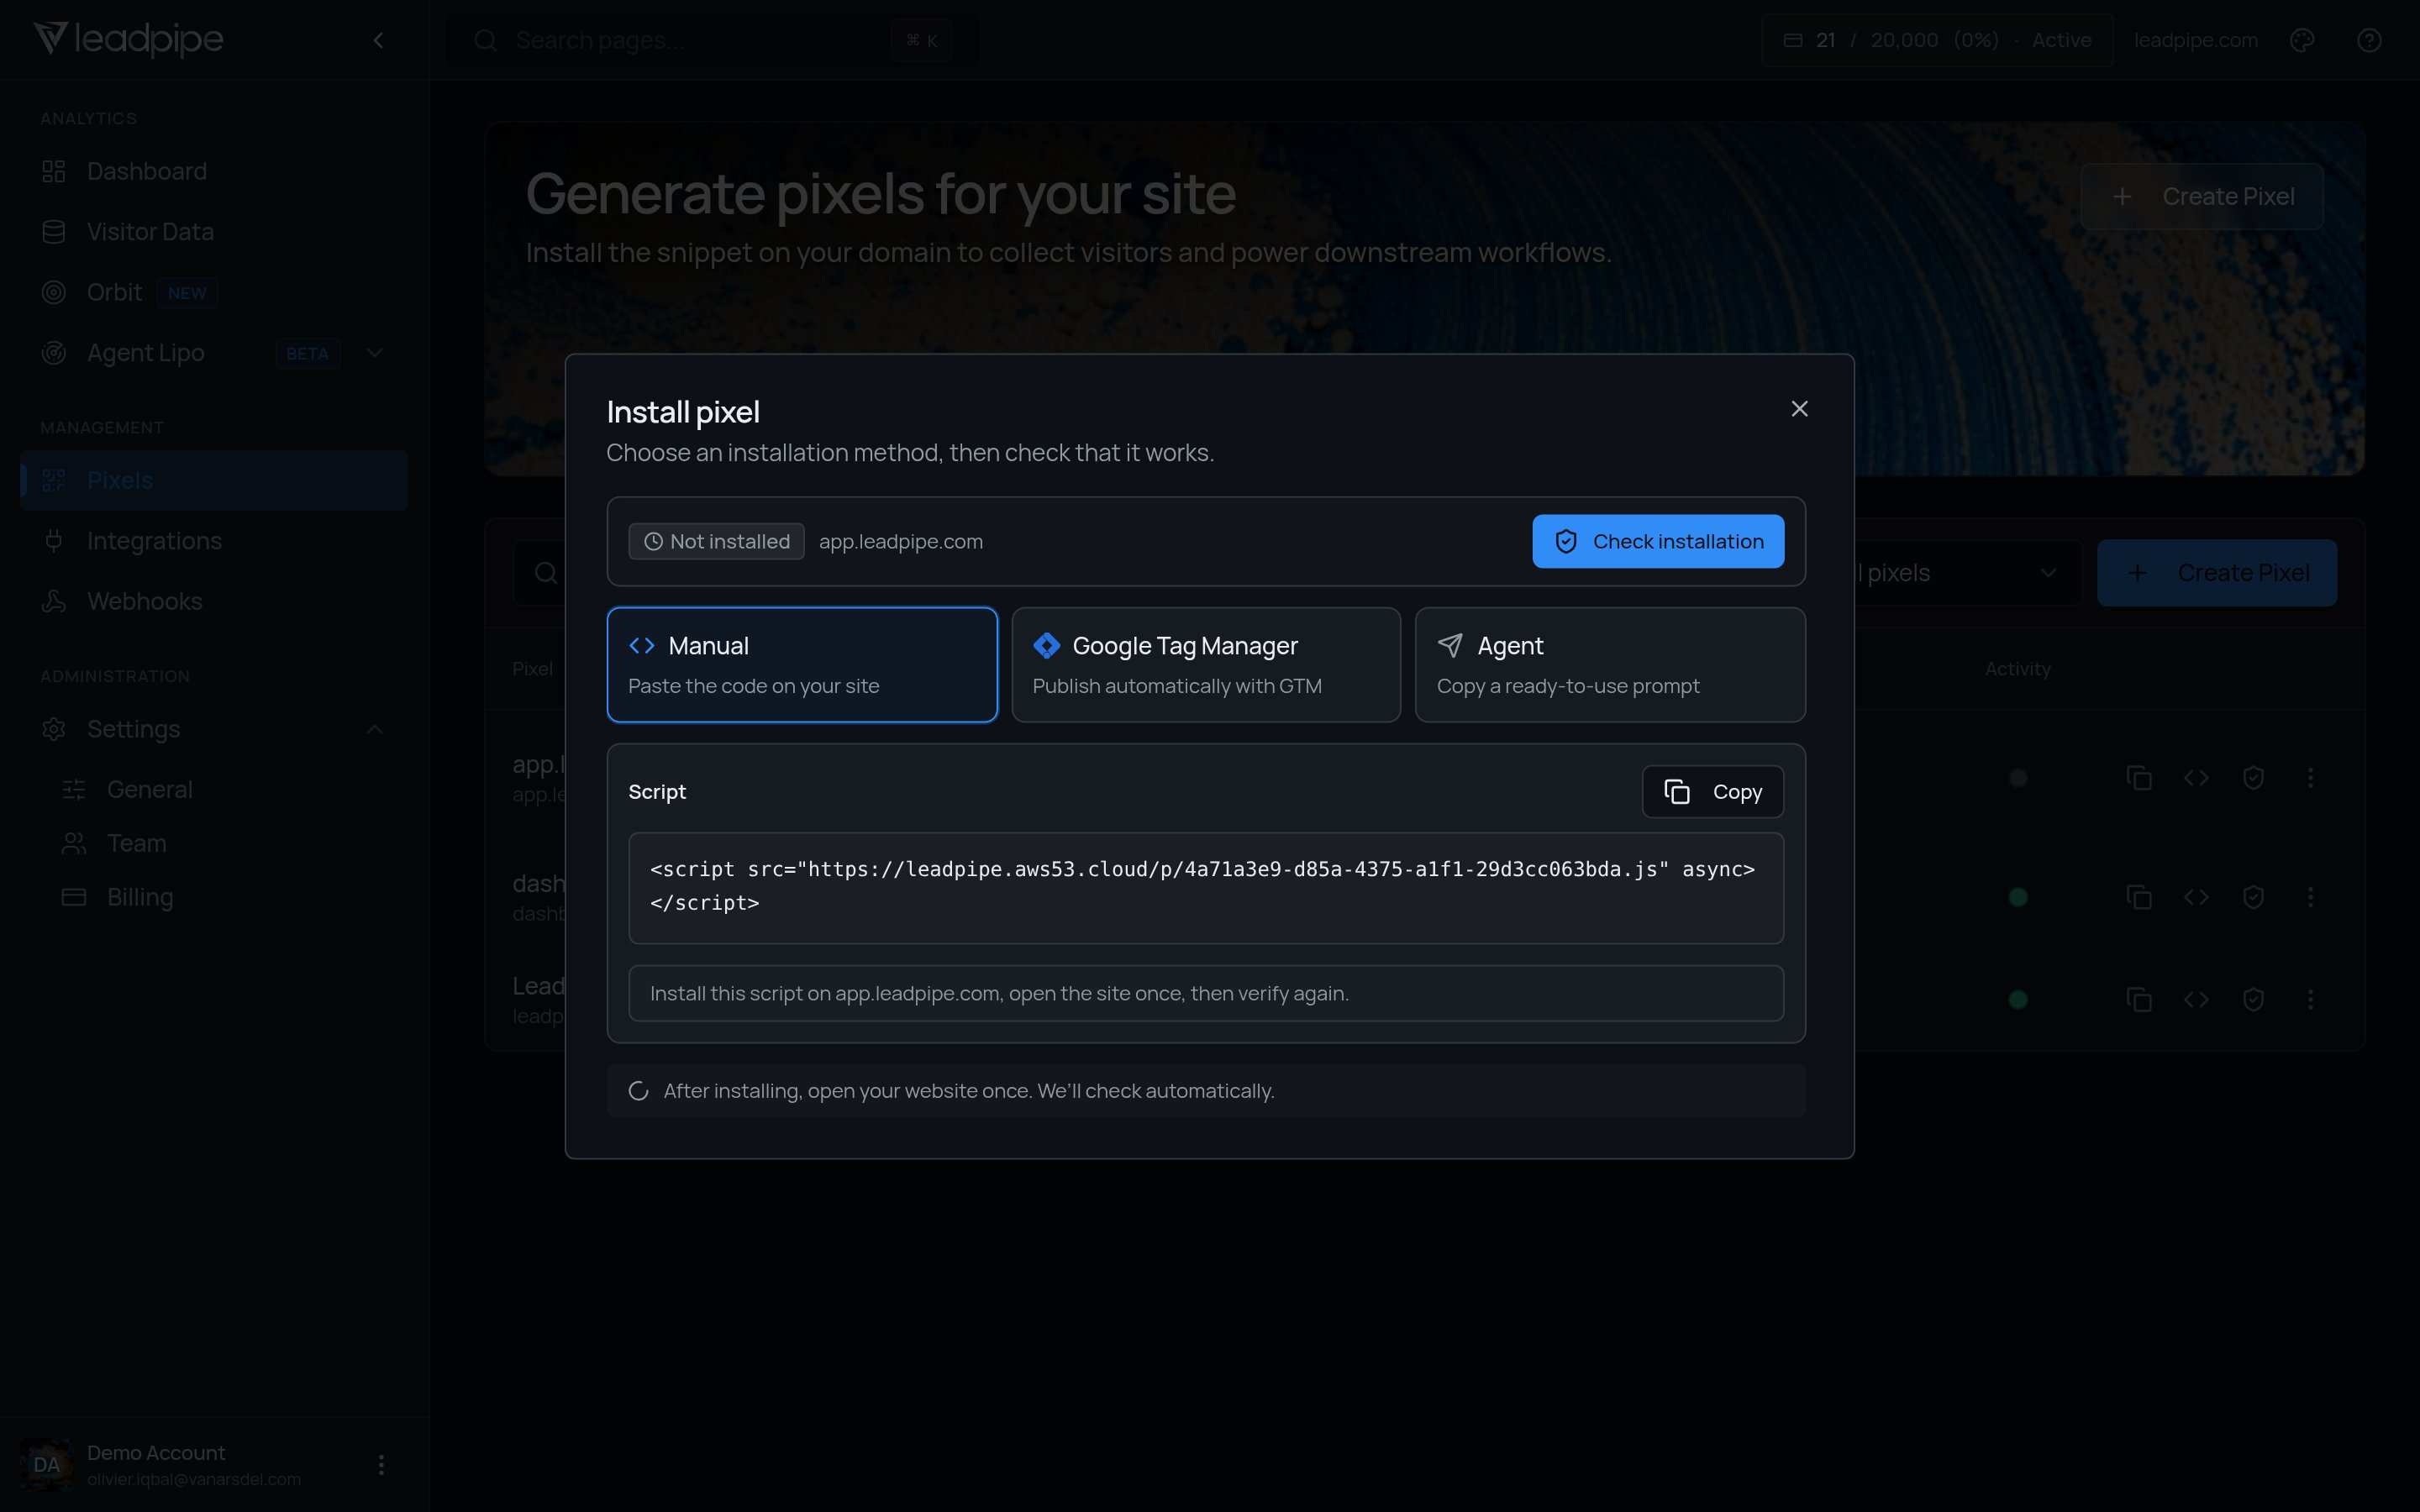Shield verify icon in first pixel row
Screen dimensions: 2420x1512
click(2253, 778)
